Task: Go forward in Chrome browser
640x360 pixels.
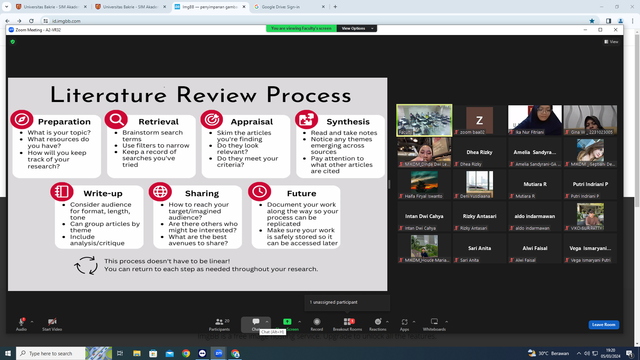Action: point(19,21)
